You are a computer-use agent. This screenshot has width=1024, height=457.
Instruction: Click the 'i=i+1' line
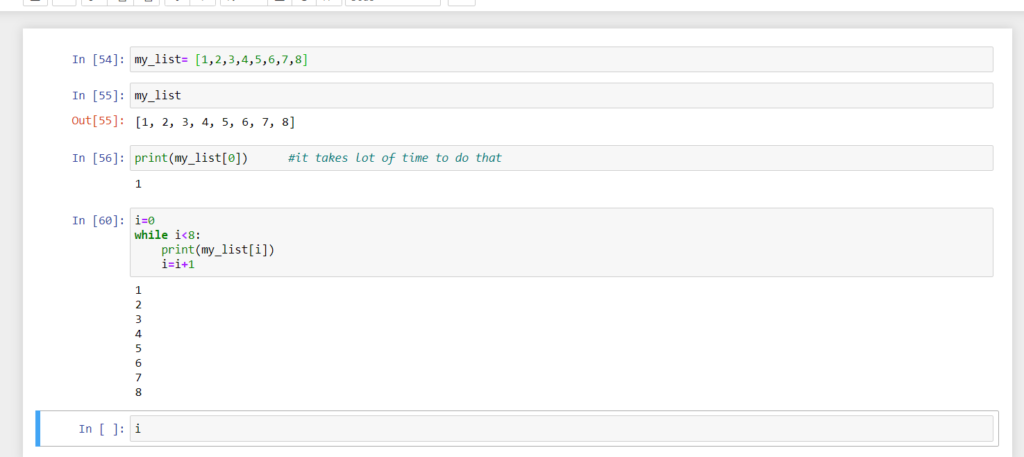[178, 264]
